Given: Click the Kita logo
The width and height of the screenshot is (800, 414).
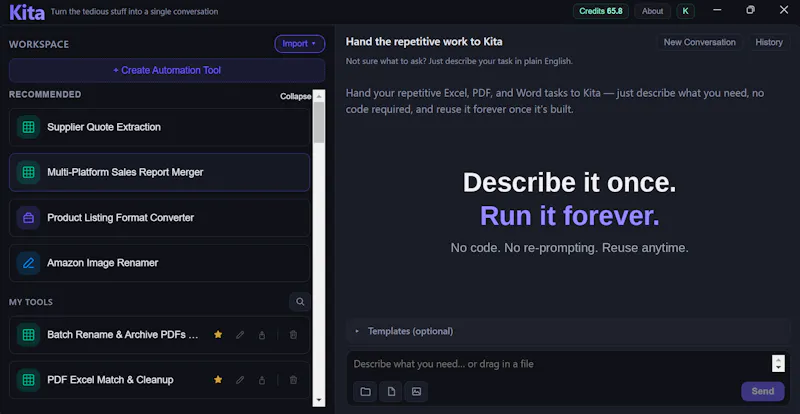Looking at the screenshot, I should click(x=27, y=12).
